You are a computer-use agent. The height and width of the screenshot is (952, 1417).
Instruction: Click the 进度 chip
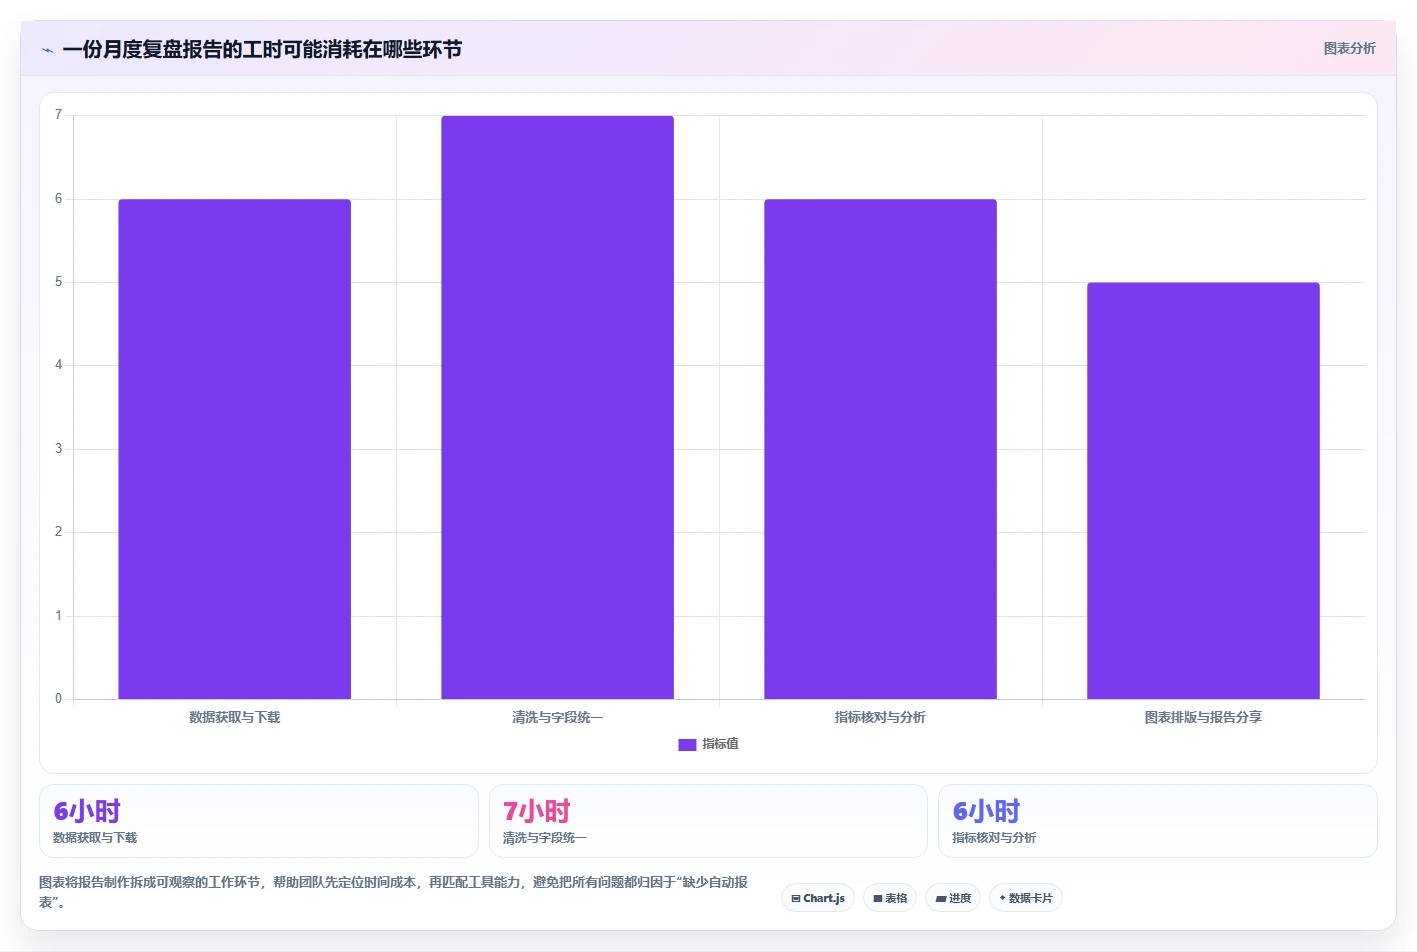click(x=953, y=898)
